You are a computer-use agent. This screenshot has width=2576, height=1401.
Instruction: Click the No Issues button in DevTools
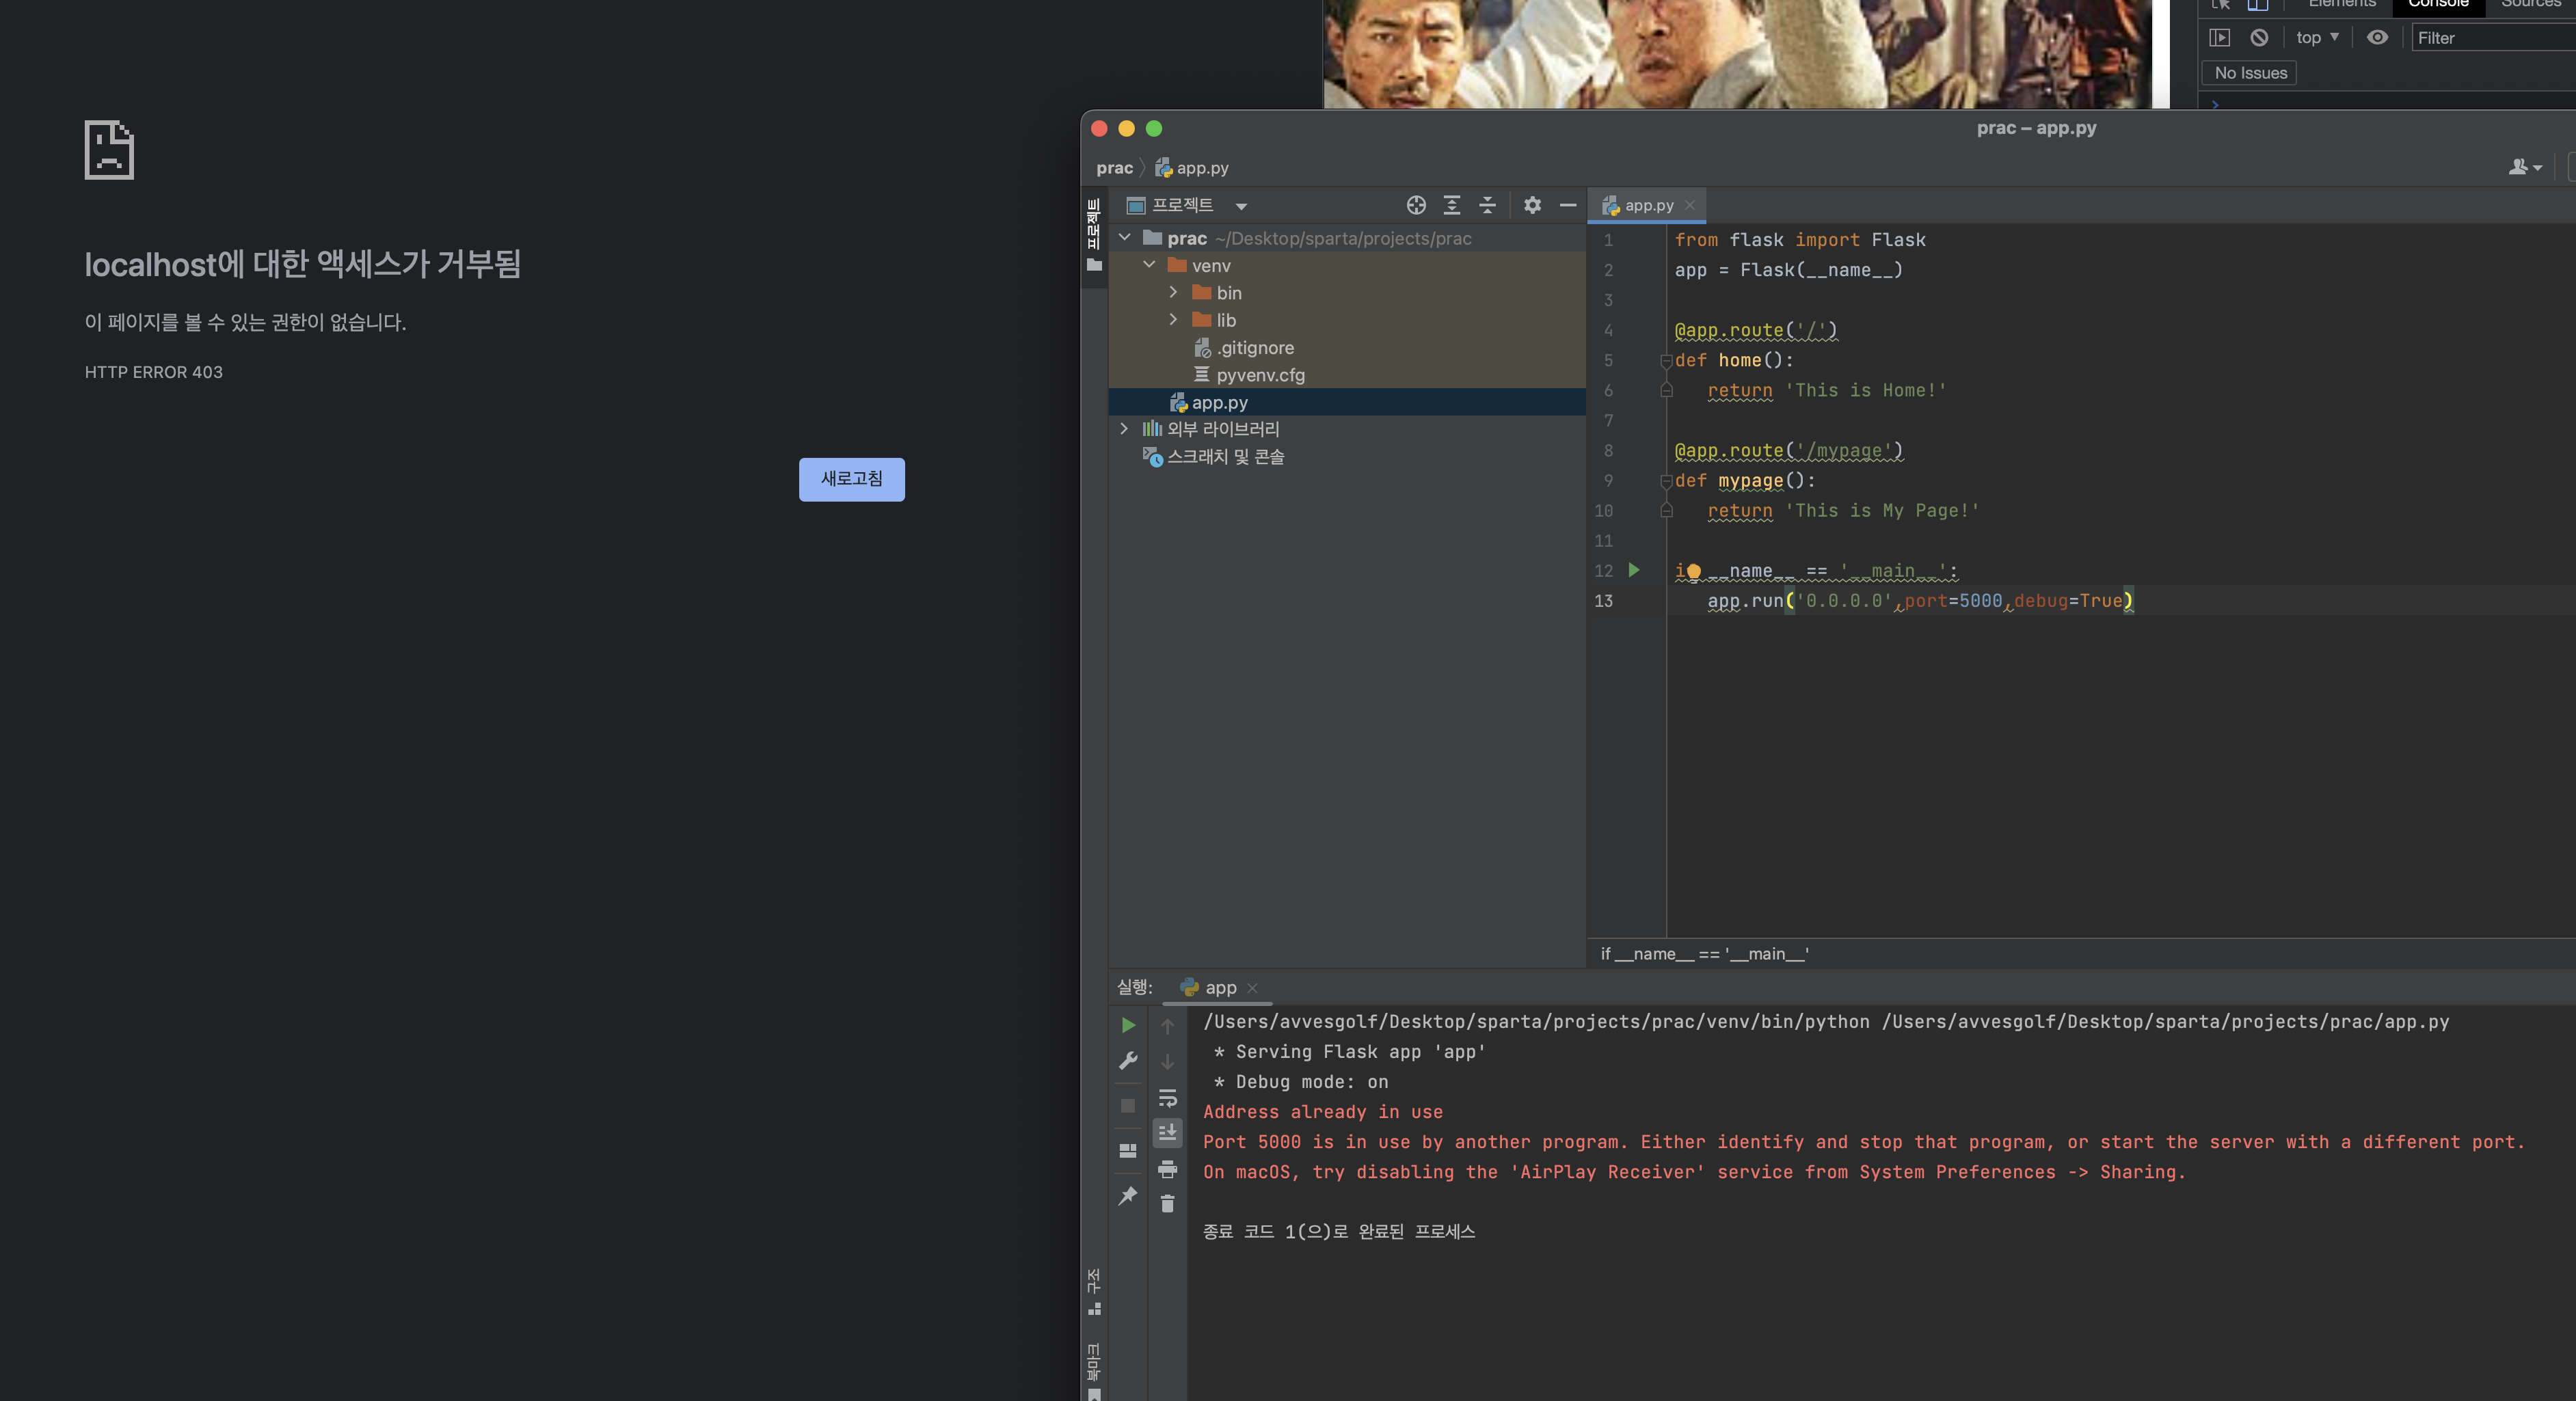[x=2250, y=73]
